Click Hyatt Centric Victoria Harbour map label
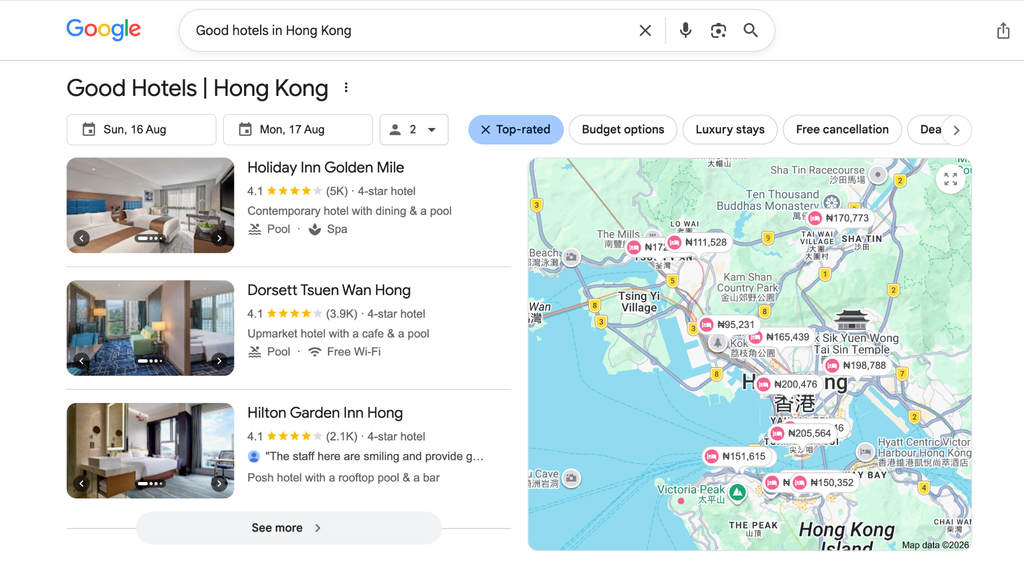The image size is (1024, 582). tap(923, 452)
